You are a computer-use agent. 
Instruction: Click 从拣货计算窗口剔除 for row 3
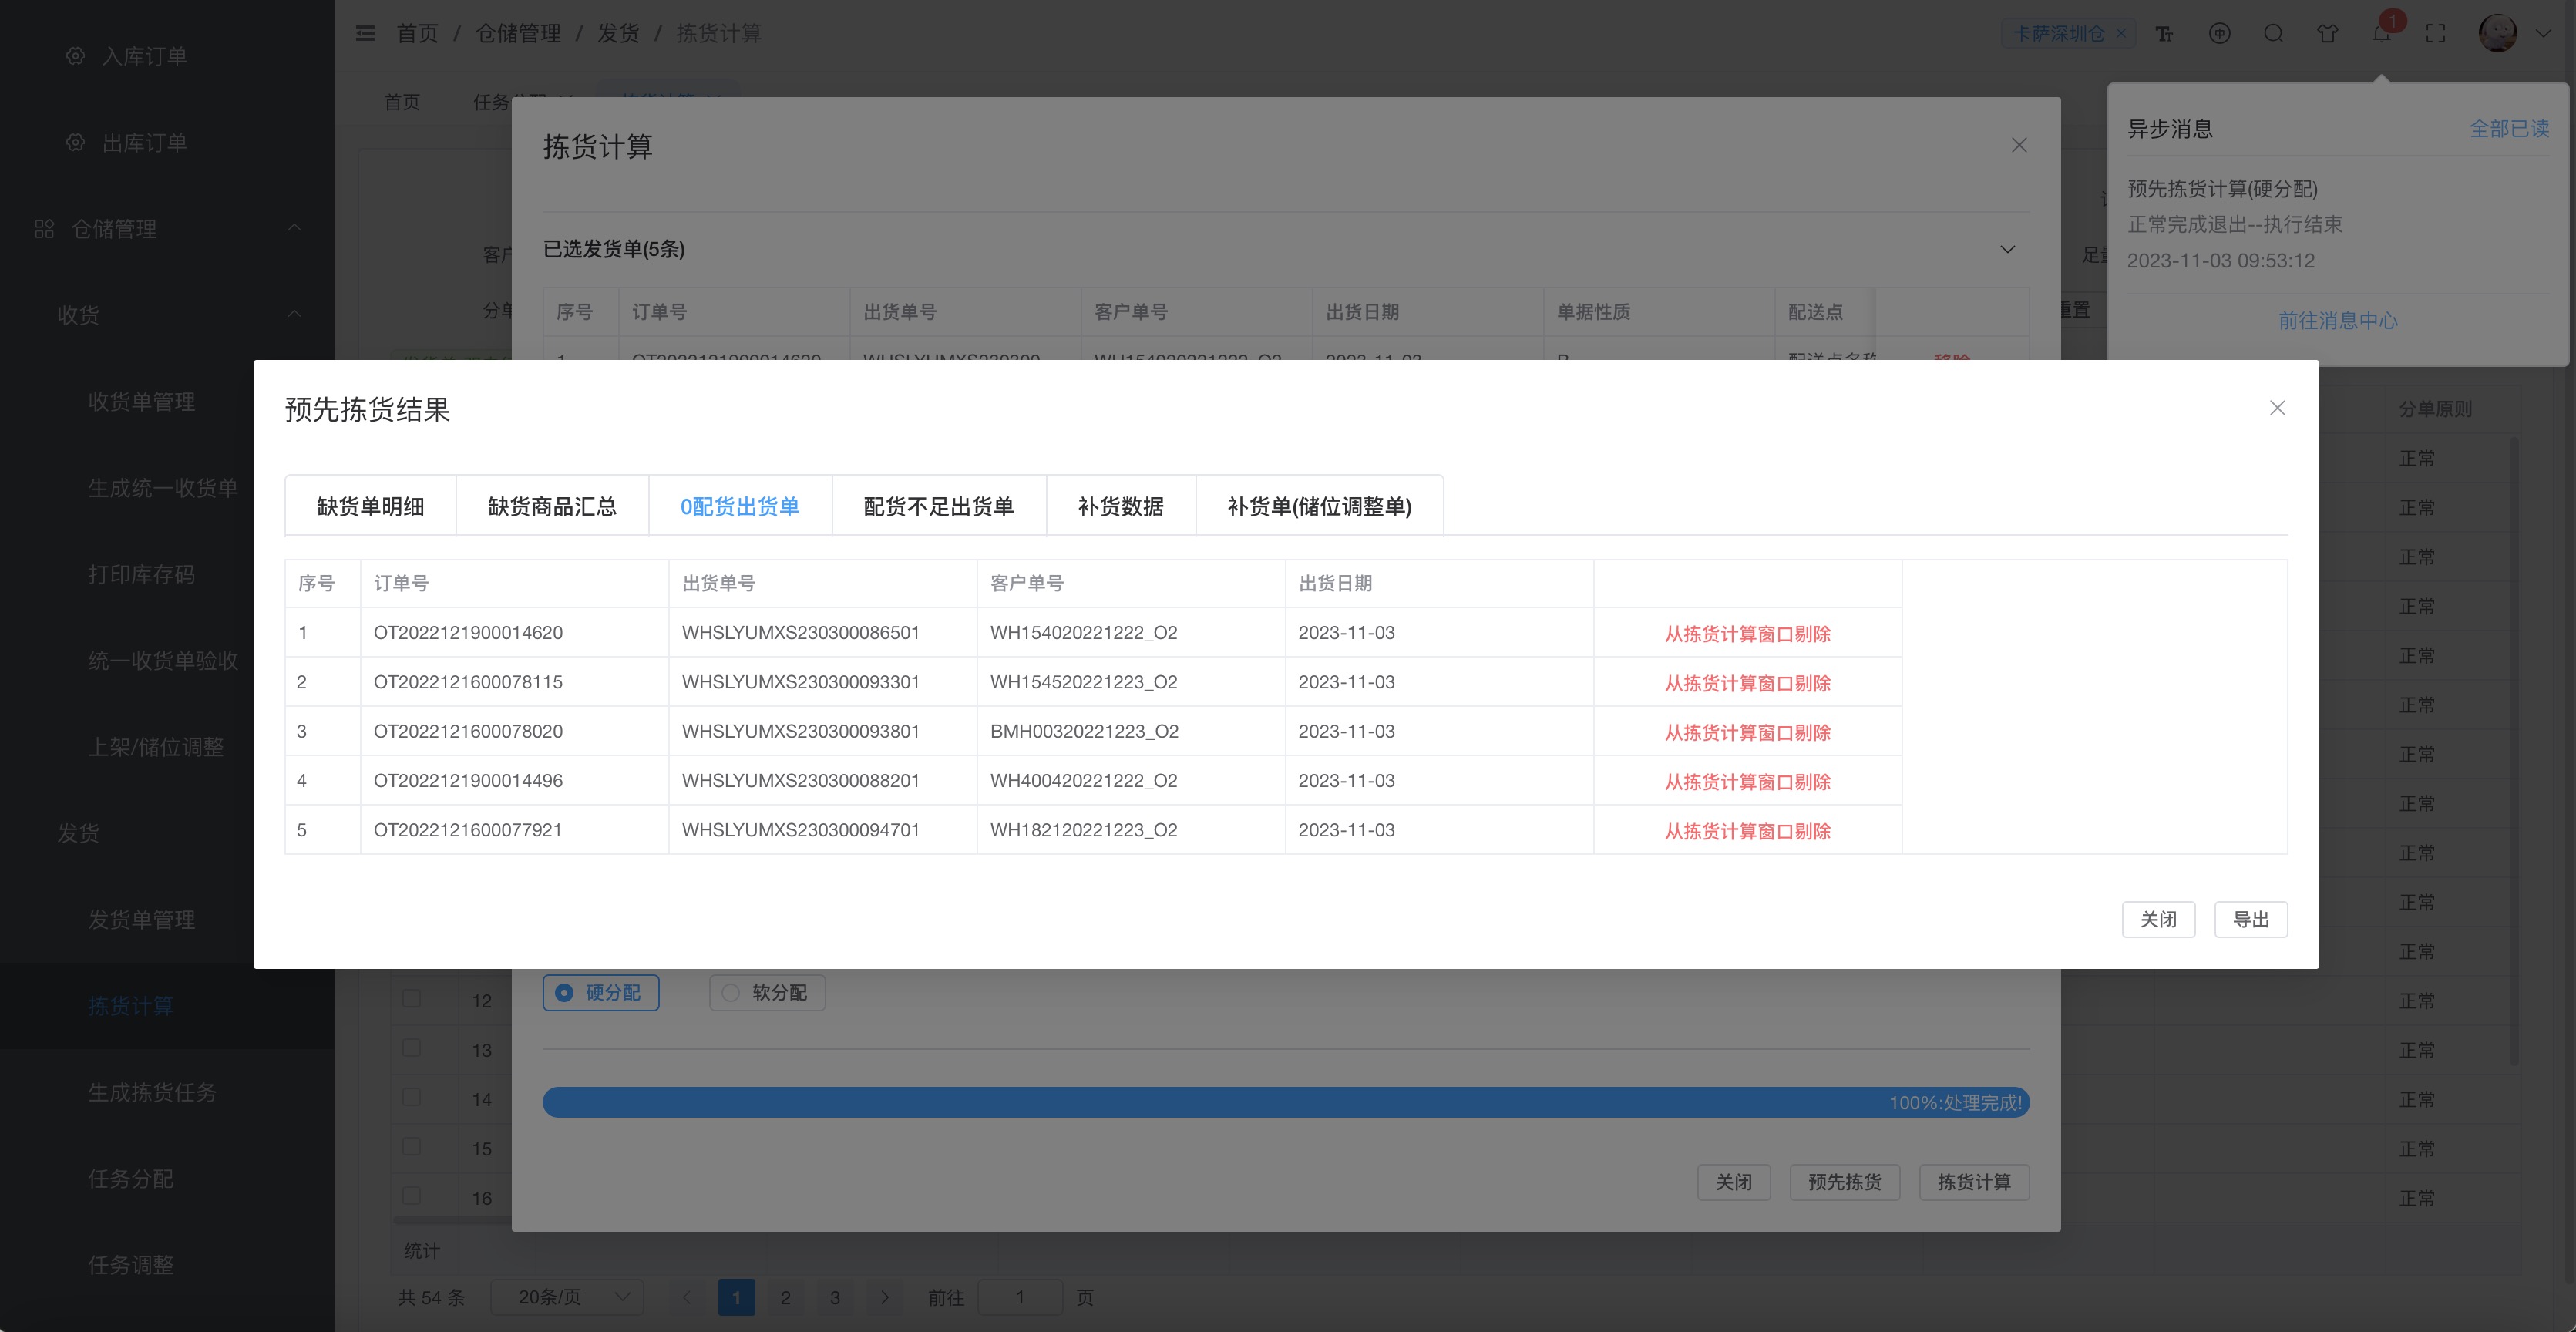point(1747,732)
